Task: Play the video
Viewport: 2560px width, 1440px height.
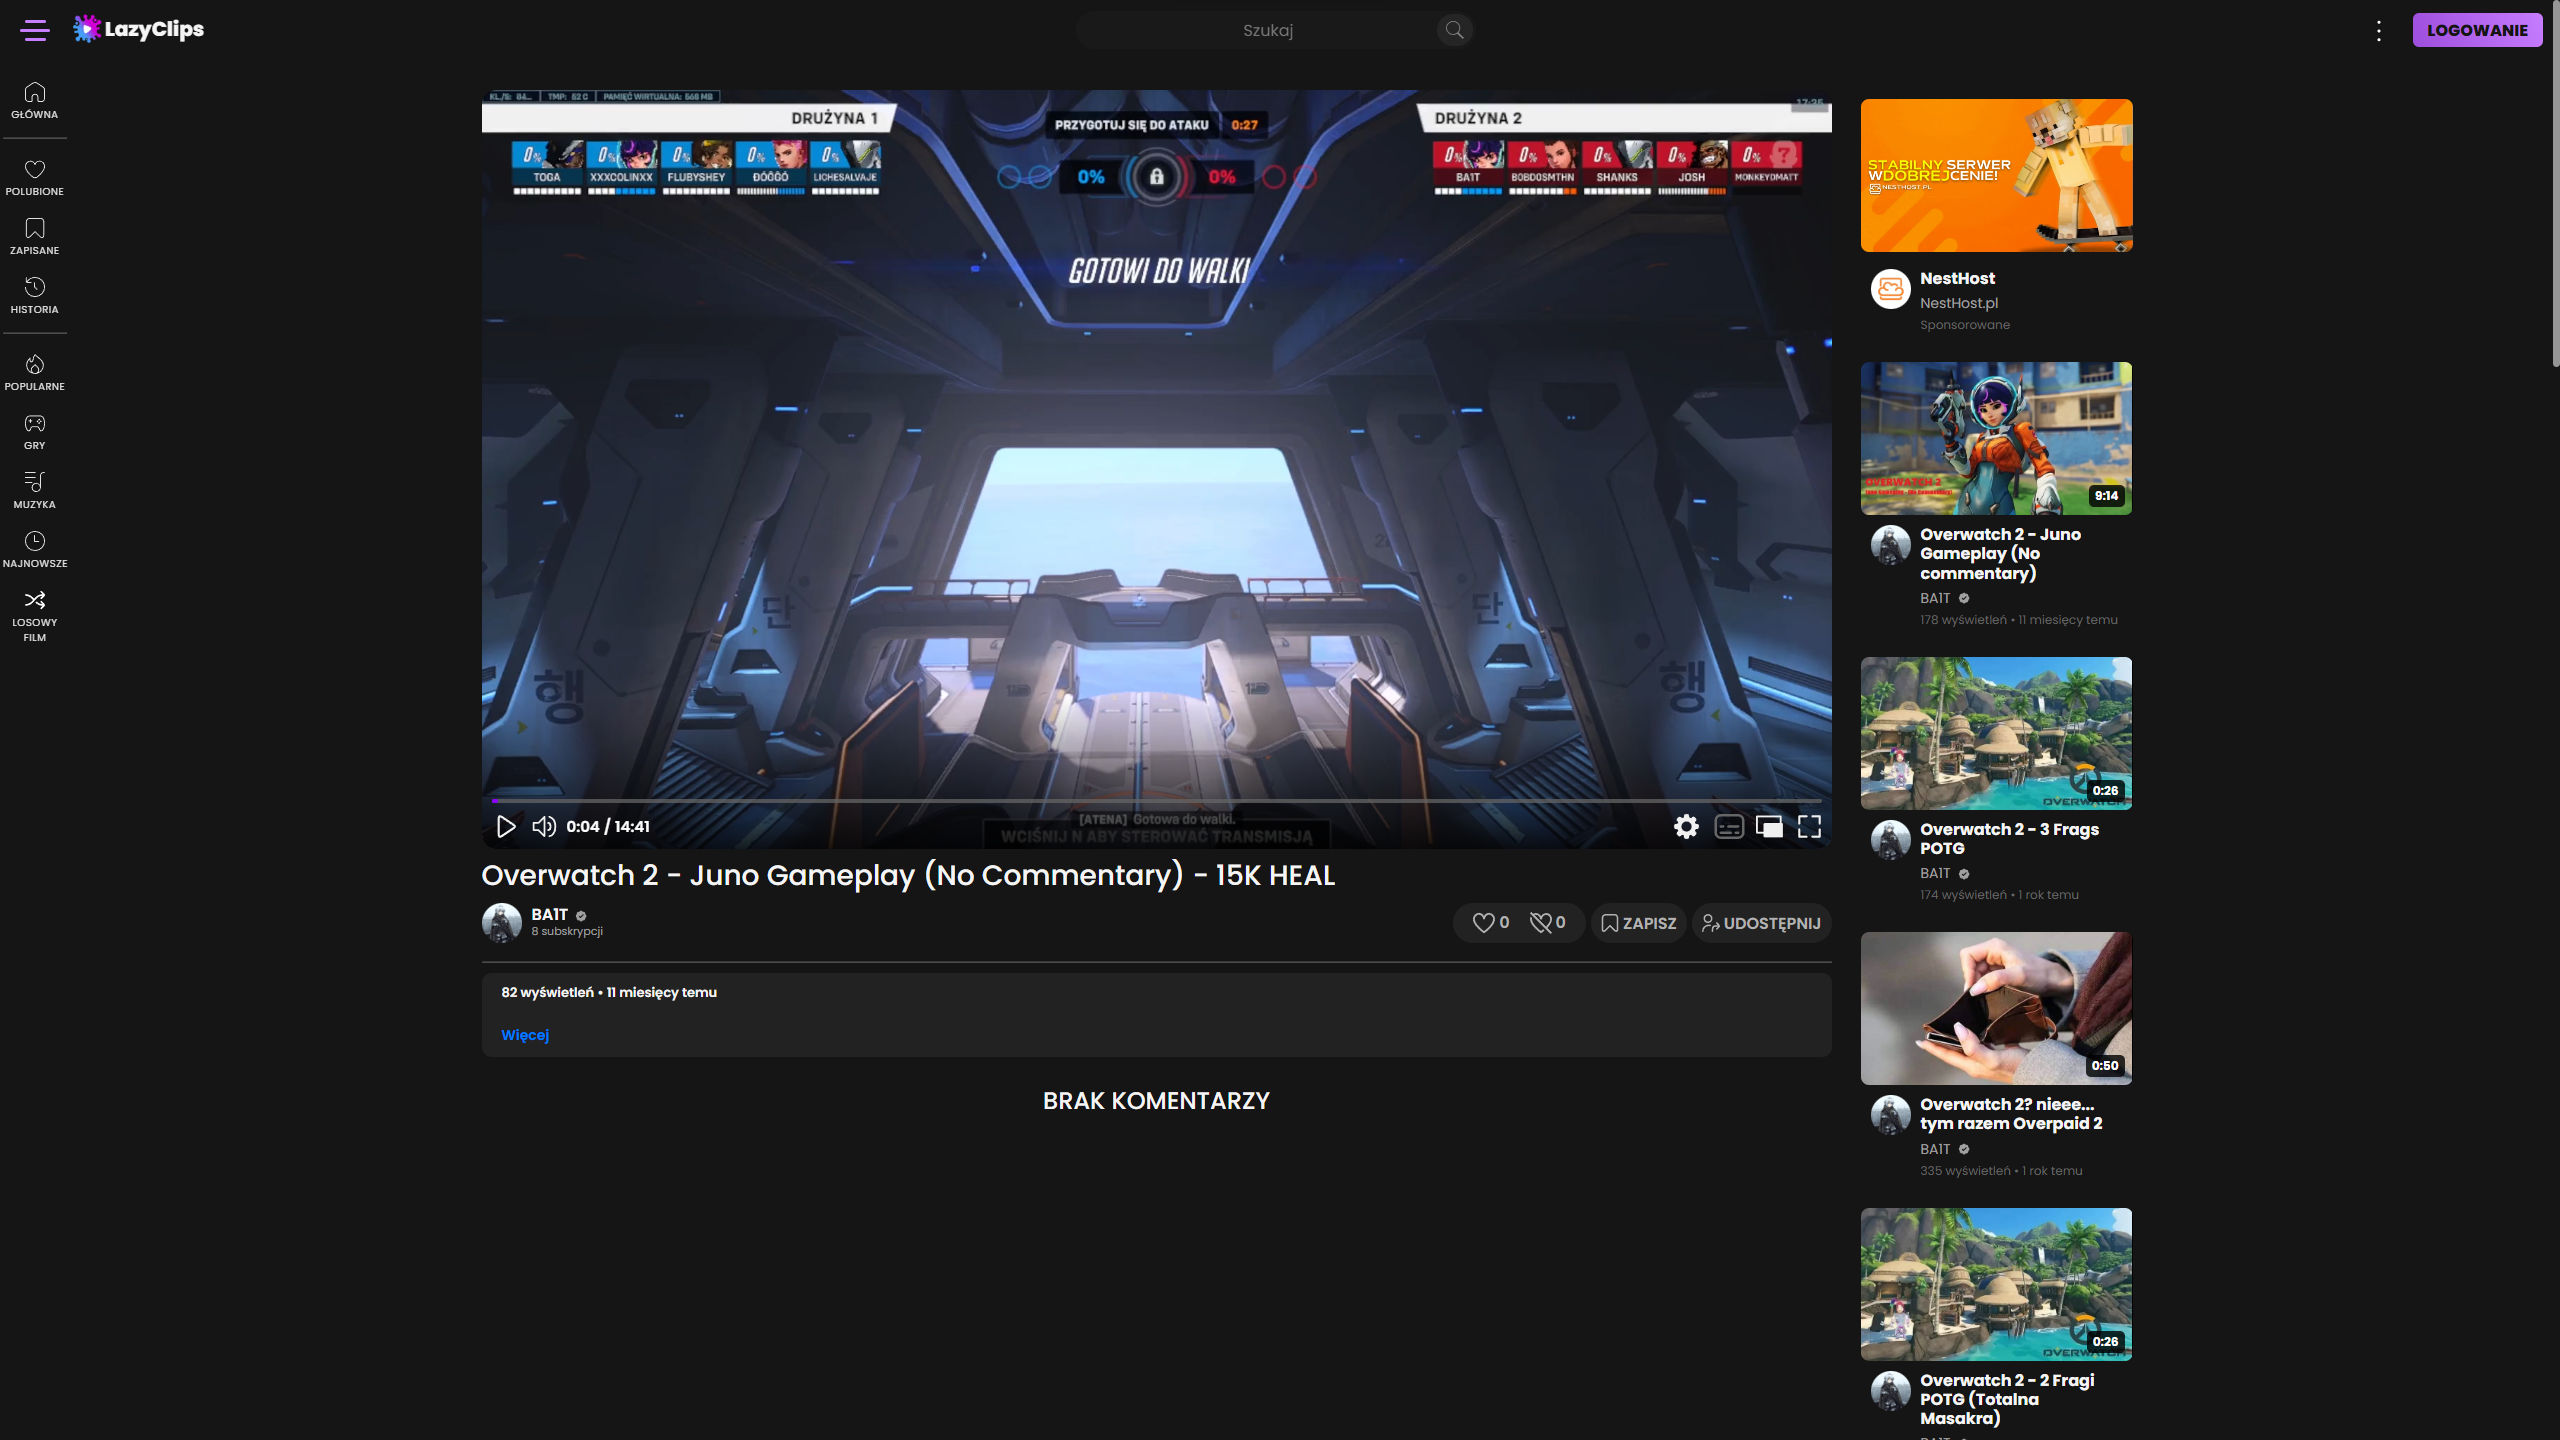Action: click(x=506, y=826)
